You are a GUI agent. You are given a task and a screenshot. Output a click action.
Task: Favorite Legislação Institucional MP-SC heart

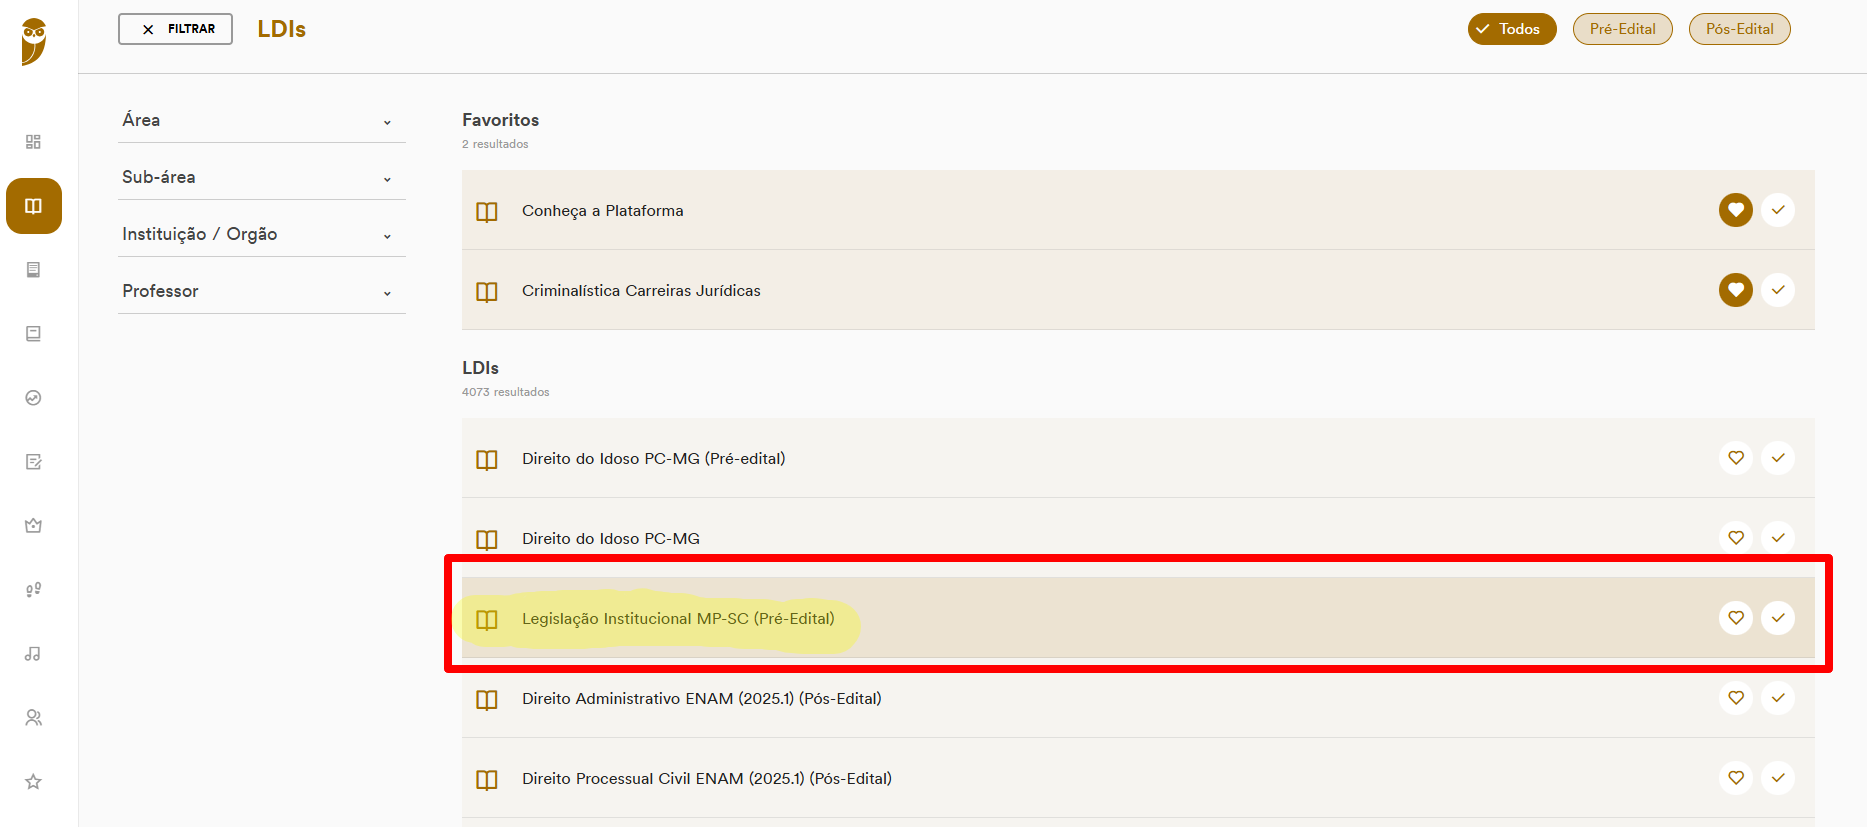coord(1736,618)
